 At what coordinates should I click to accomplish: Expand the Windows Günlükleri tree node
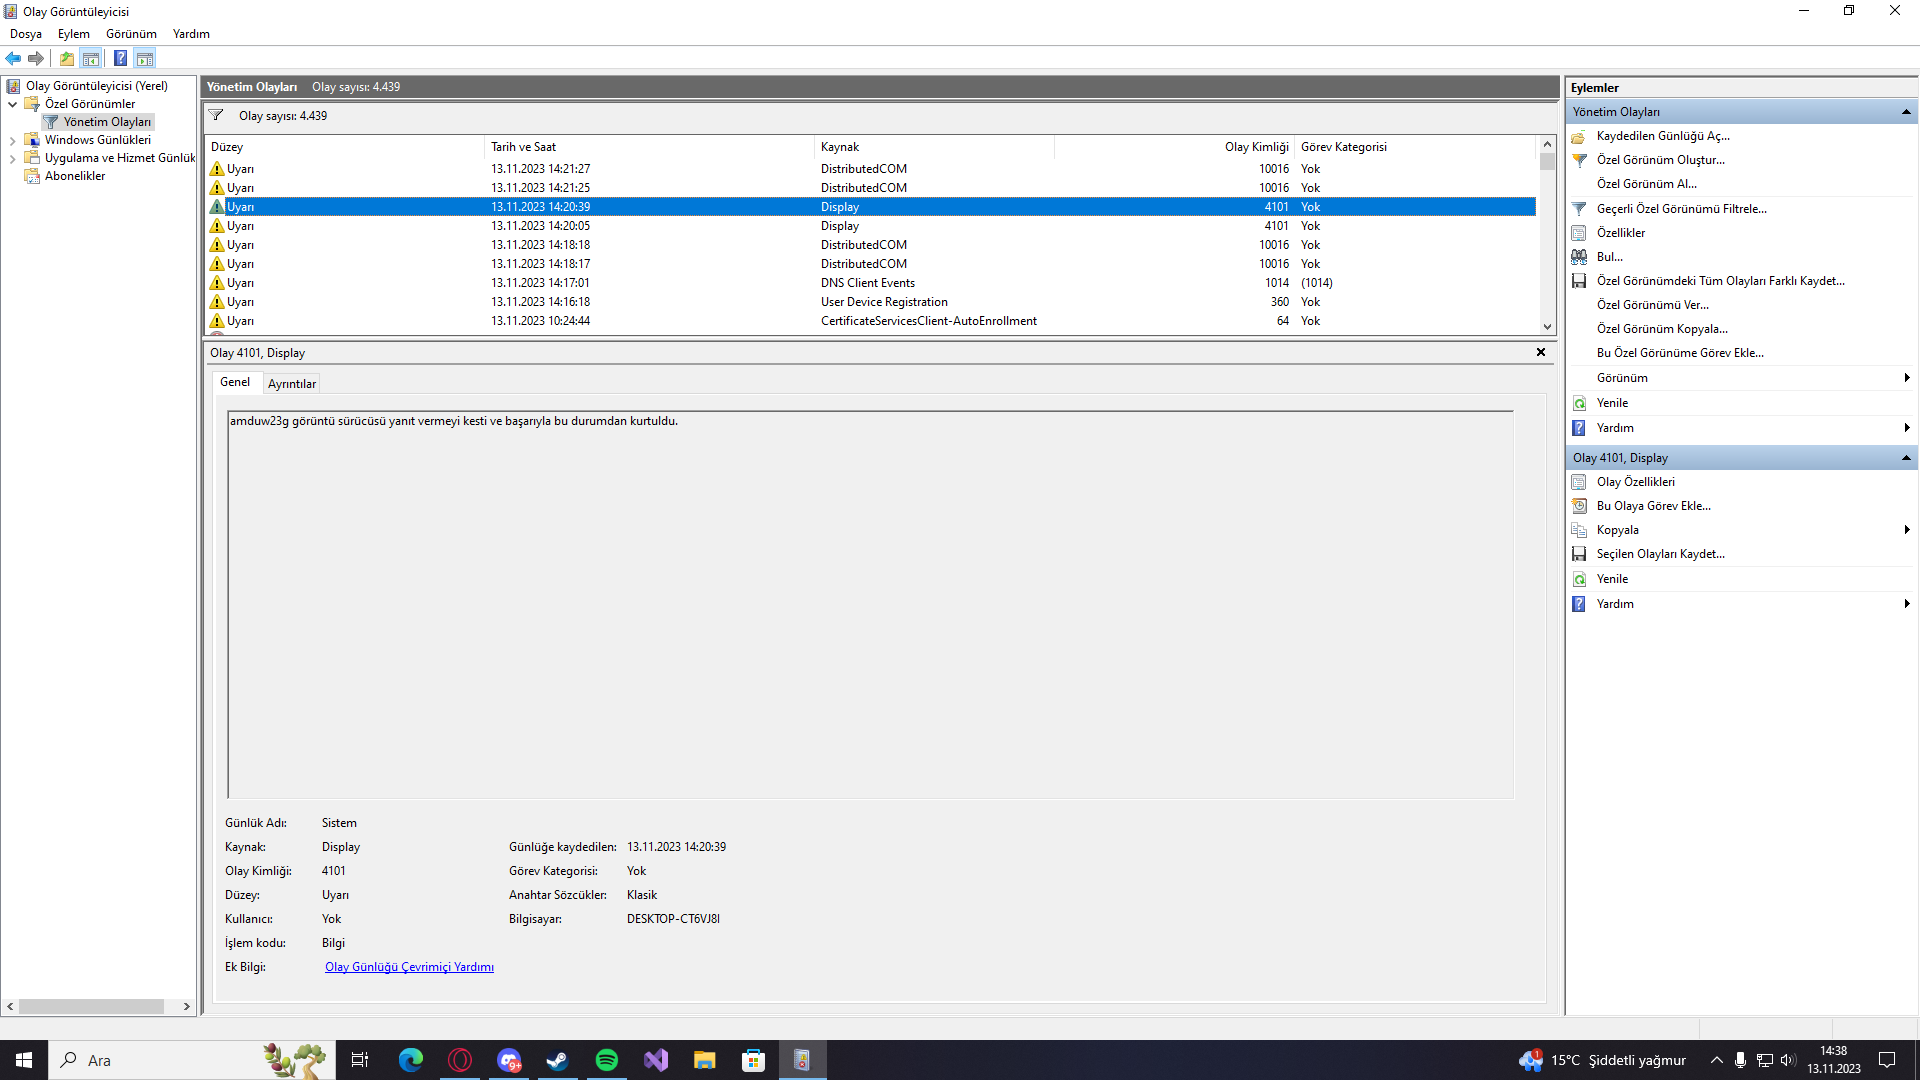pyautogui.click(x=13, y=141)
